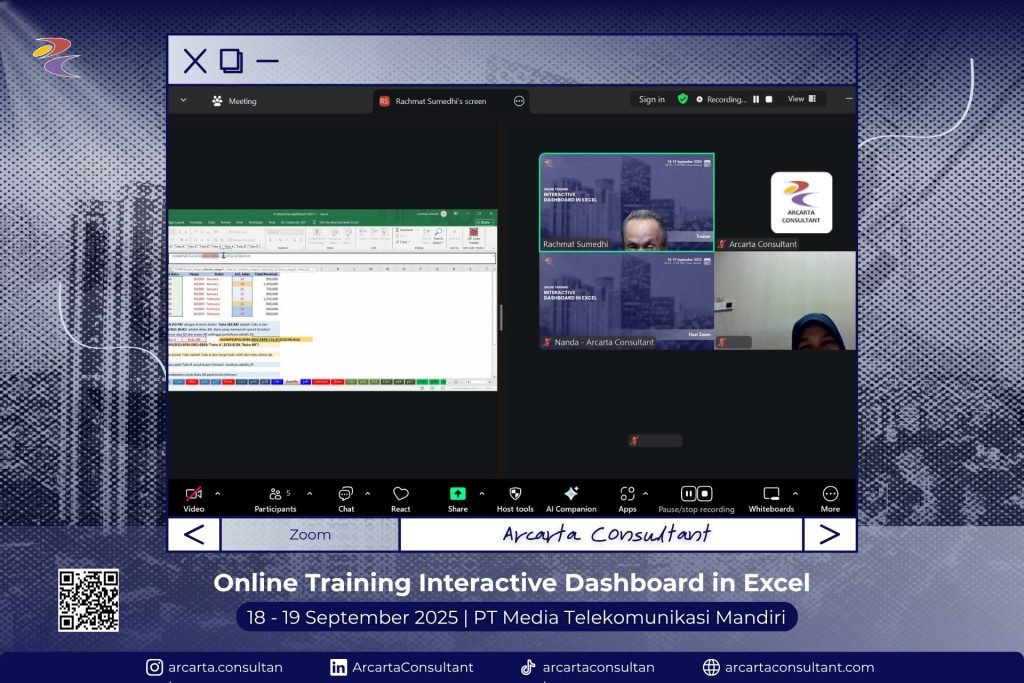Stop recording in the top bar
Viewport: 1024px width, 683px height.
(x=769, y=100)
